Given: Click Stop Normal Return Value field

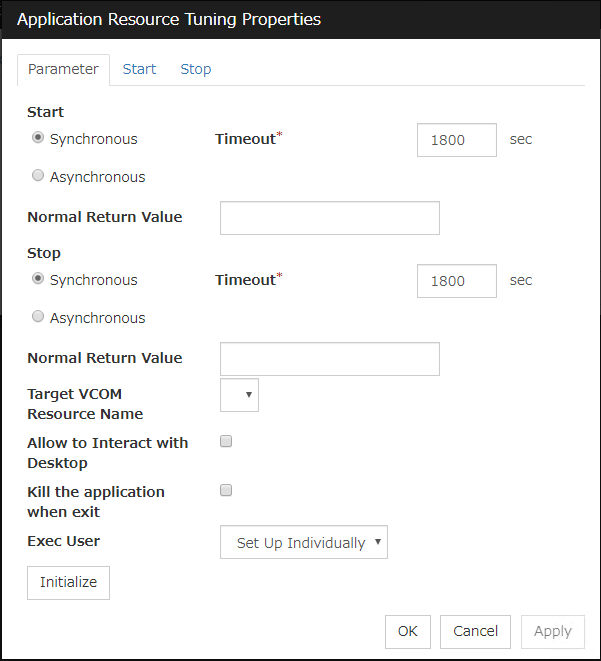Looking at the screenshot, I should pyautogui.click(x=329, y=358).
